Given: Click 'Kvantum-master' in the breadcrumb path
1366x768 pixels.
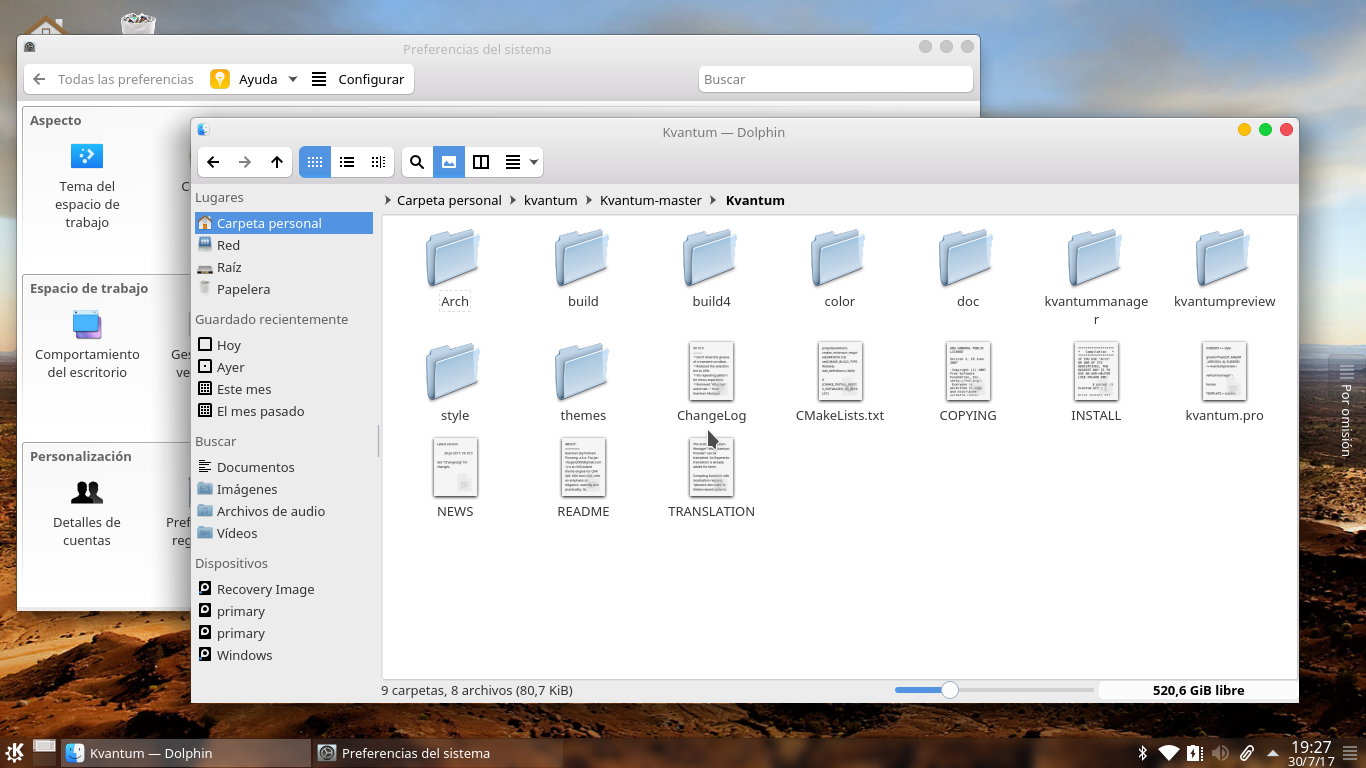Looking at the screenshot, I should coord(651,200).
